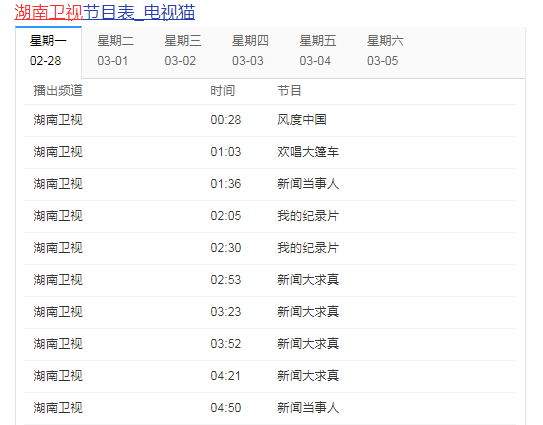Image resolution: width=543 pixels, height=425 pixels.
Task: Click 湖南卫视 in the 04:50 row
Action: 58,408
